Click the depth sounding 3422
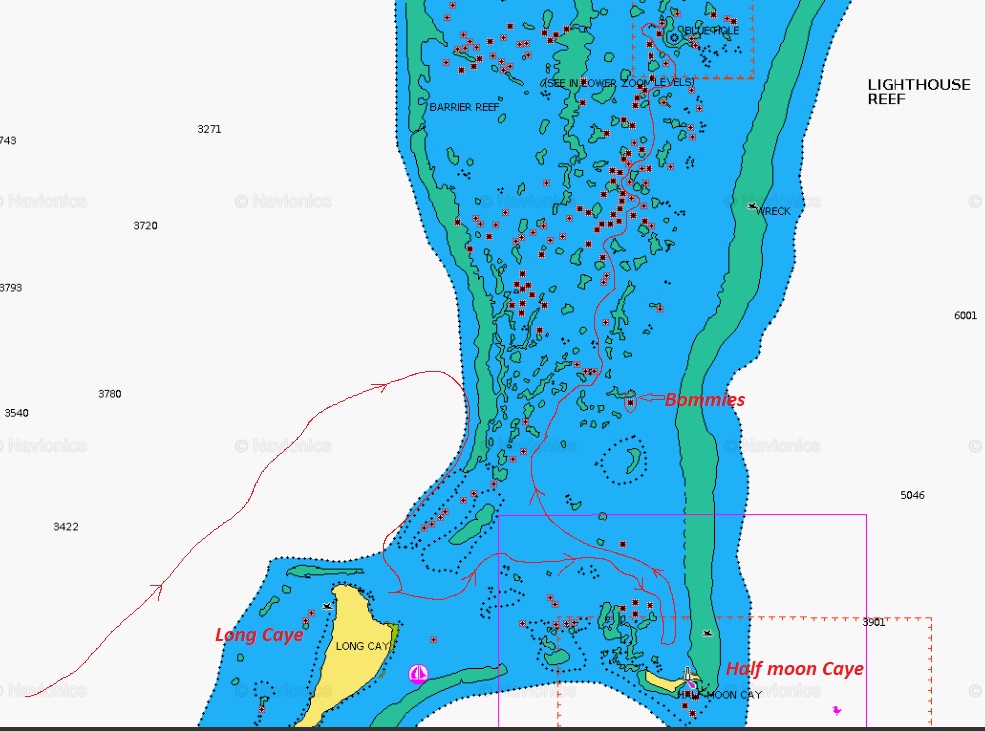 click(x=66, y=527)
